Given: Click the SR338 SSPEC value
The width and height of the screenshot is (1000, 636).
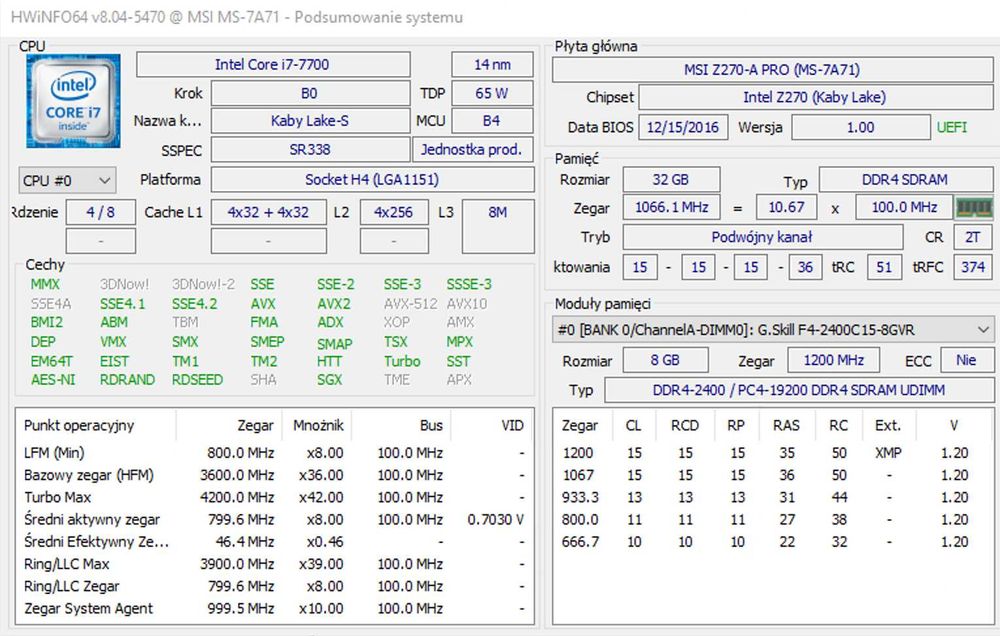Looking at the screenshot, I should coord(310,150).
